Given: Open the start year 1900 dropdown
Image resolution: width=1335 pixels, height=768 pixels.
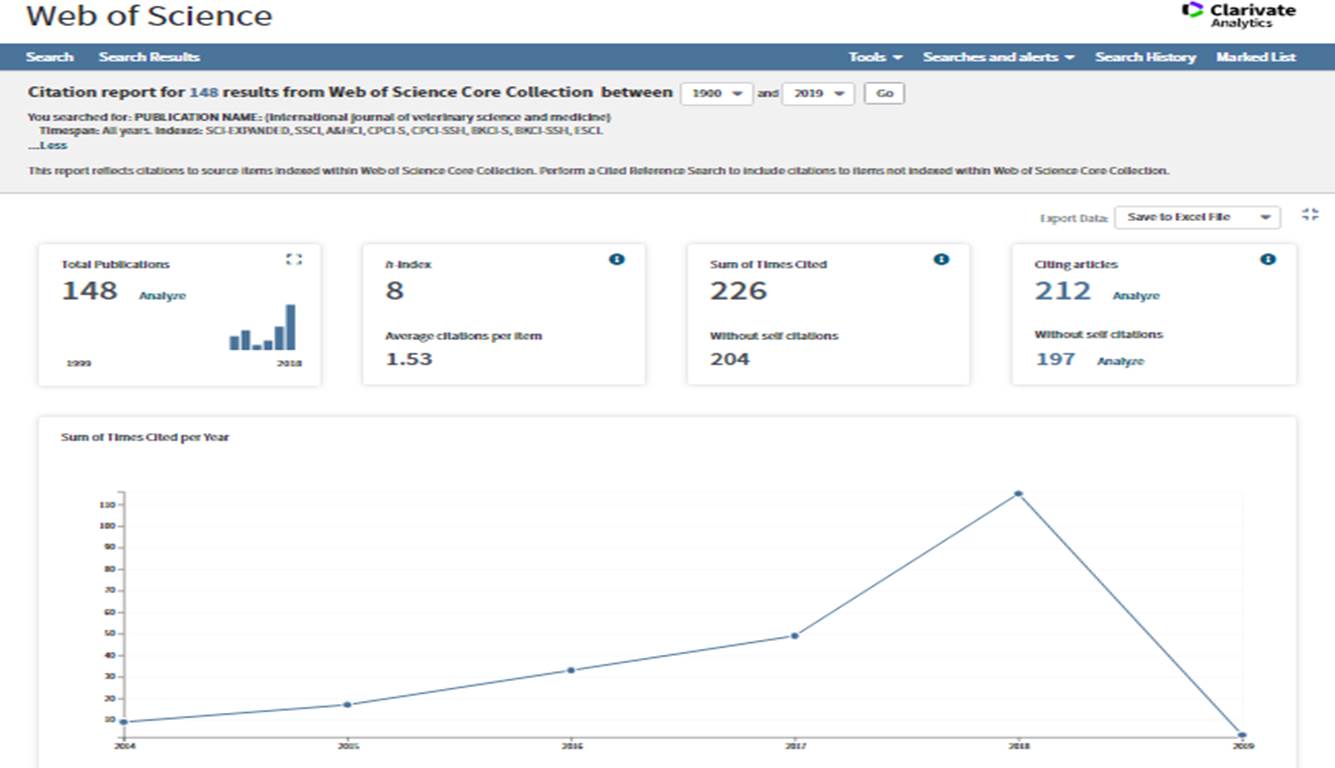Looking at the screenshot, I should coord(716,93).
